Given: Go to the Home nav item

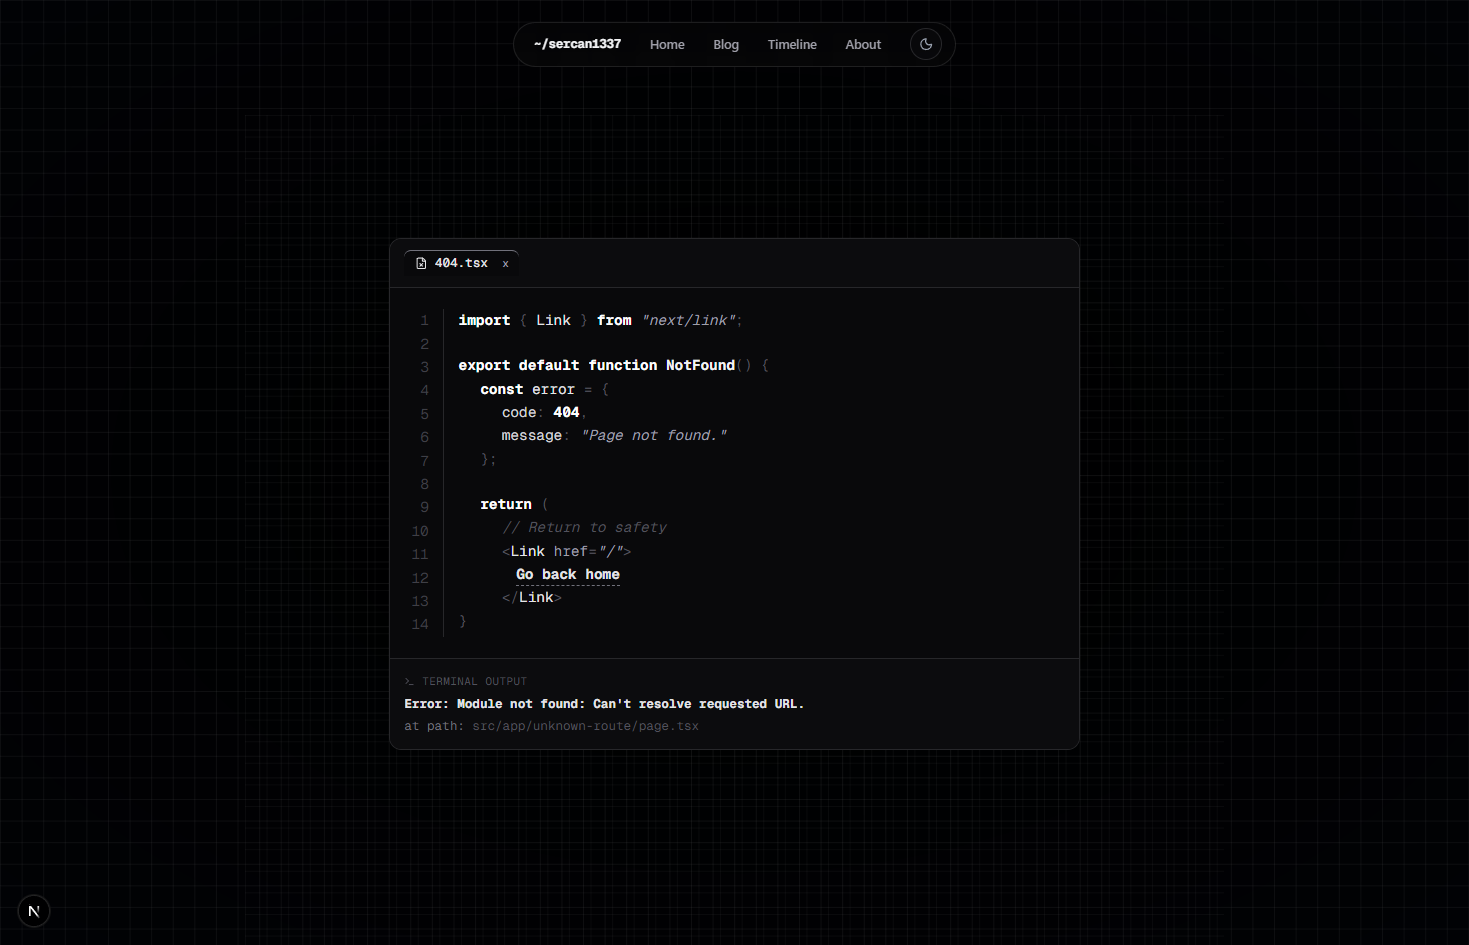Looking at the screenshot, I should click(667, 45).
